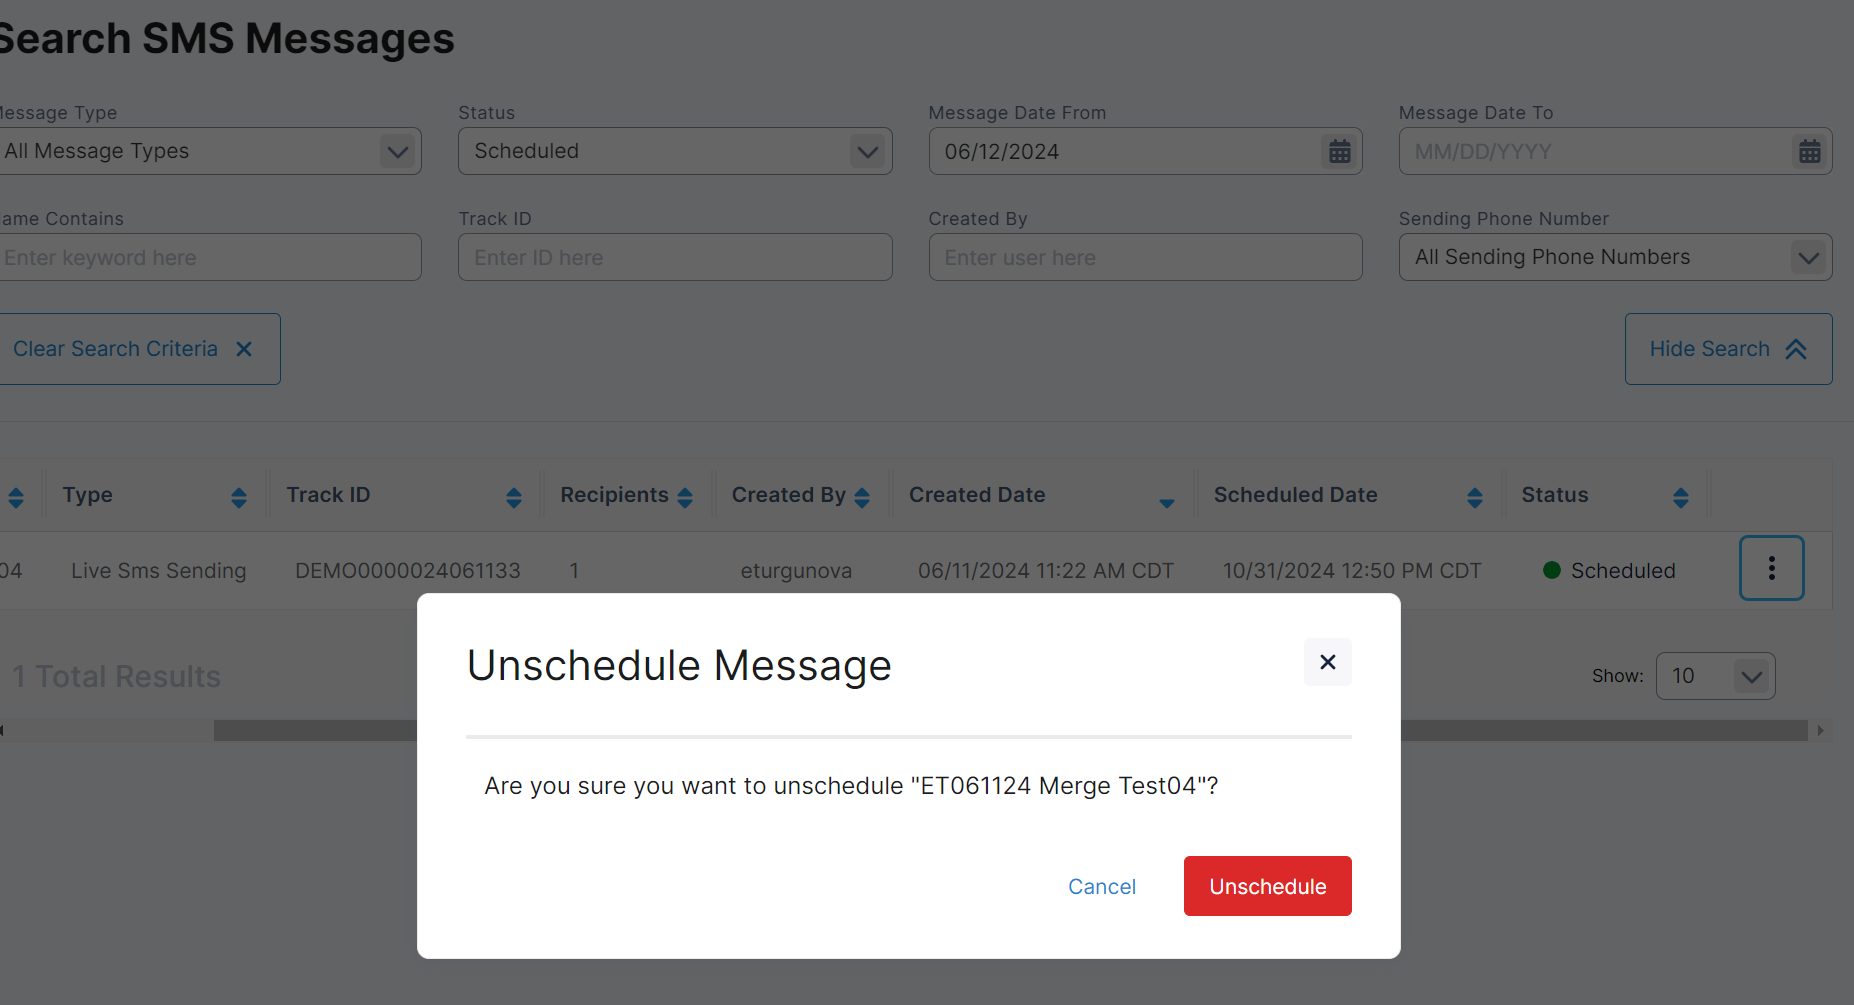Open row actions three-dot menu

pos(1771,568)
